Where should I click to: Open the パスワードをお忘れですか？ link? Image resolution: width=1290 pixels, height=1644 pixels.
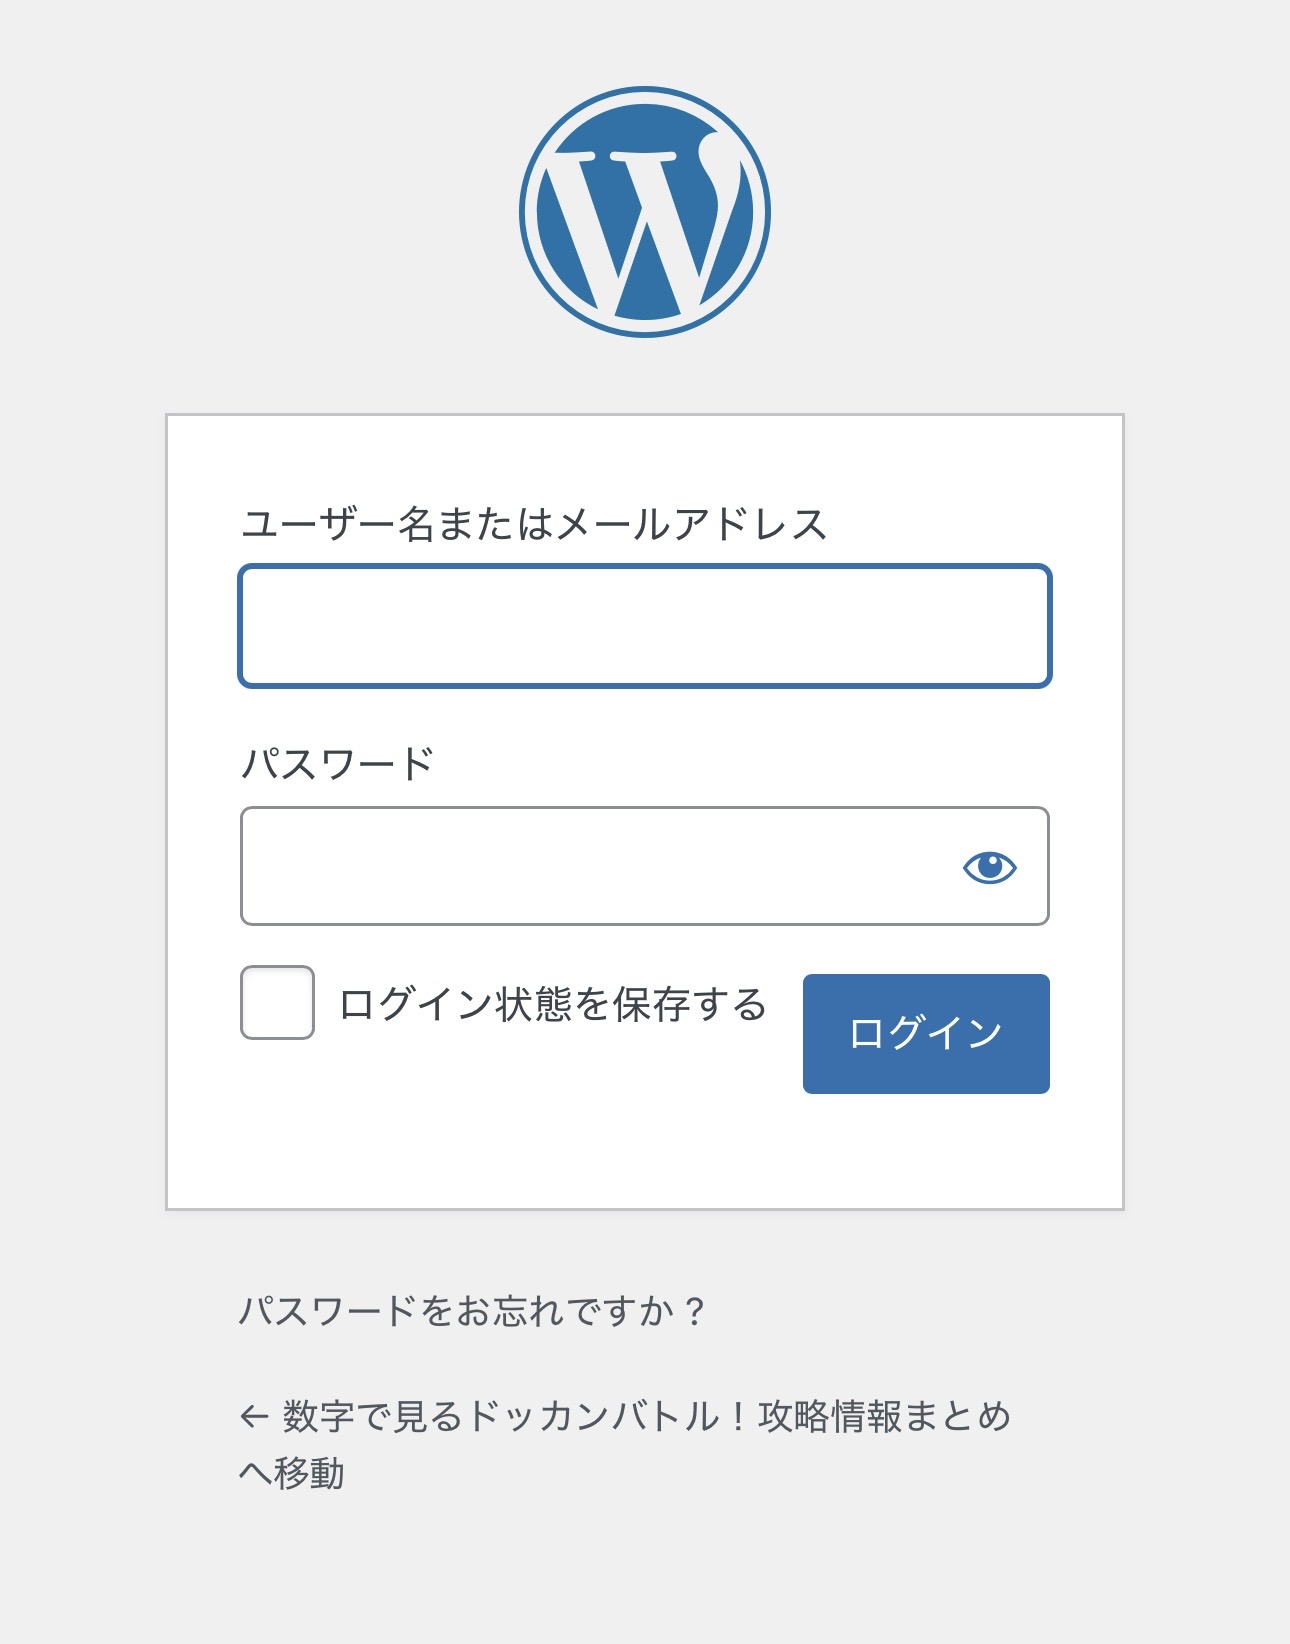[x=472, y=1310]
